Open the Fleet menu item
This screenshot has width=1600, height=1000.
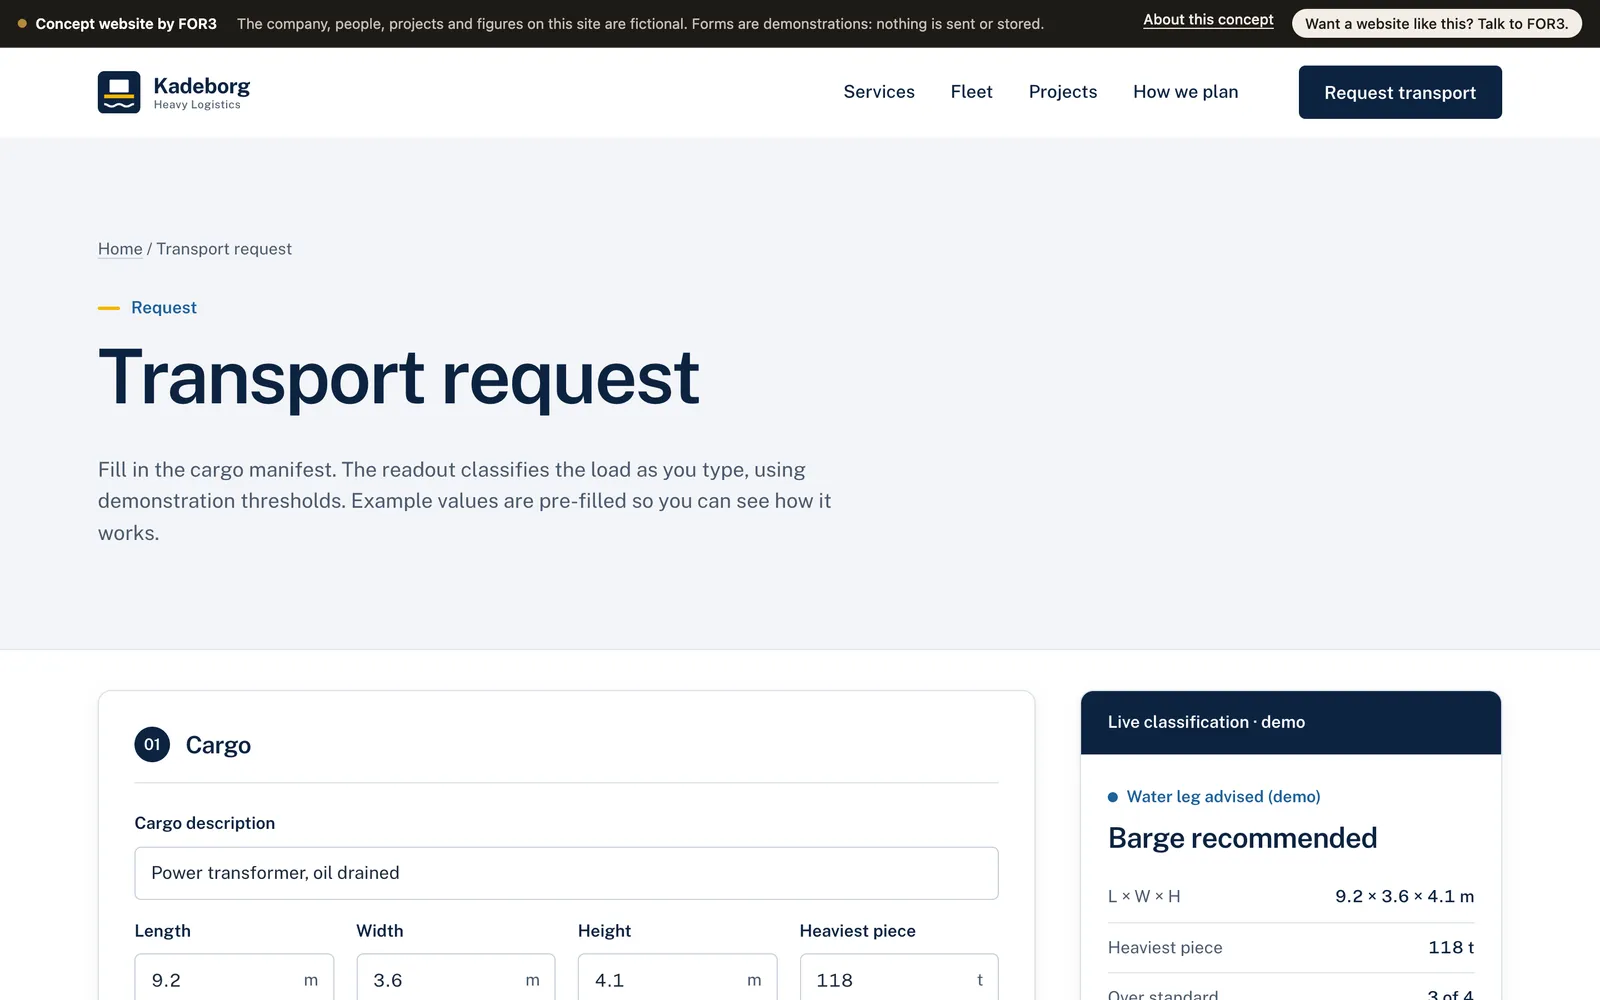click(x=971, y=92)
